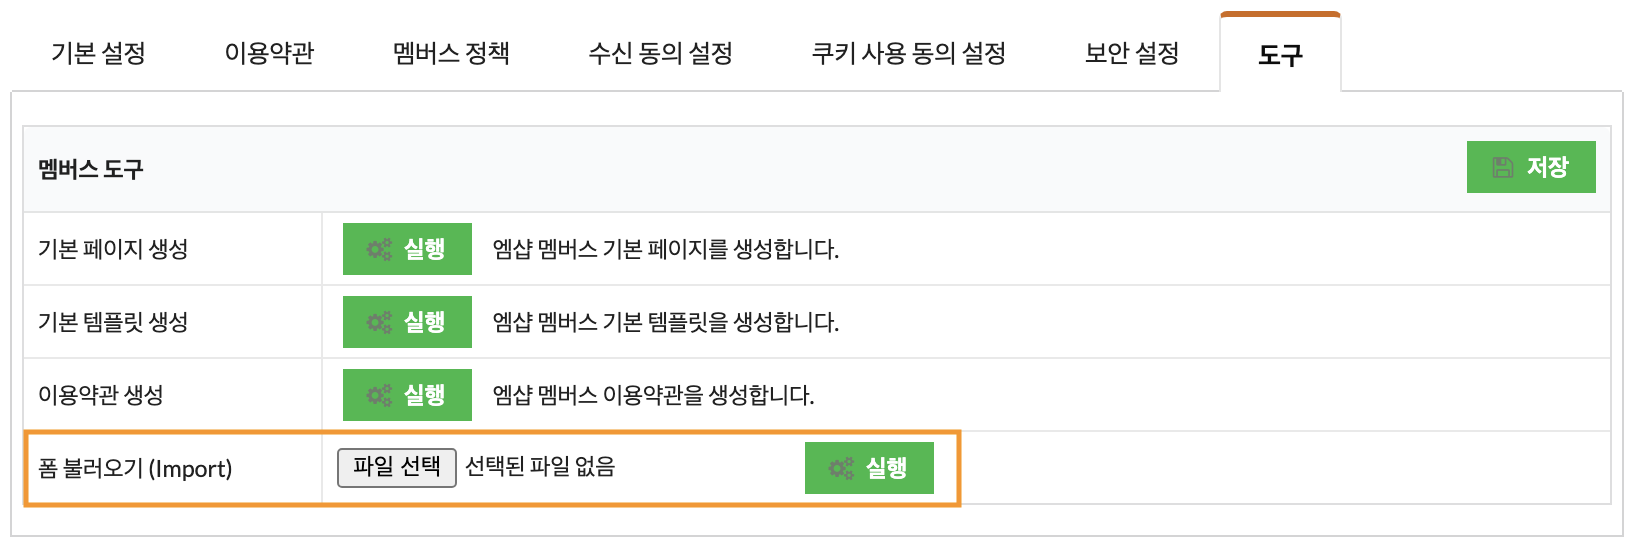The height and width of the screenshot is (544, 1634).
Task: Click gear icon in 기본 페이지 생성 row
Action: point(379,249)
